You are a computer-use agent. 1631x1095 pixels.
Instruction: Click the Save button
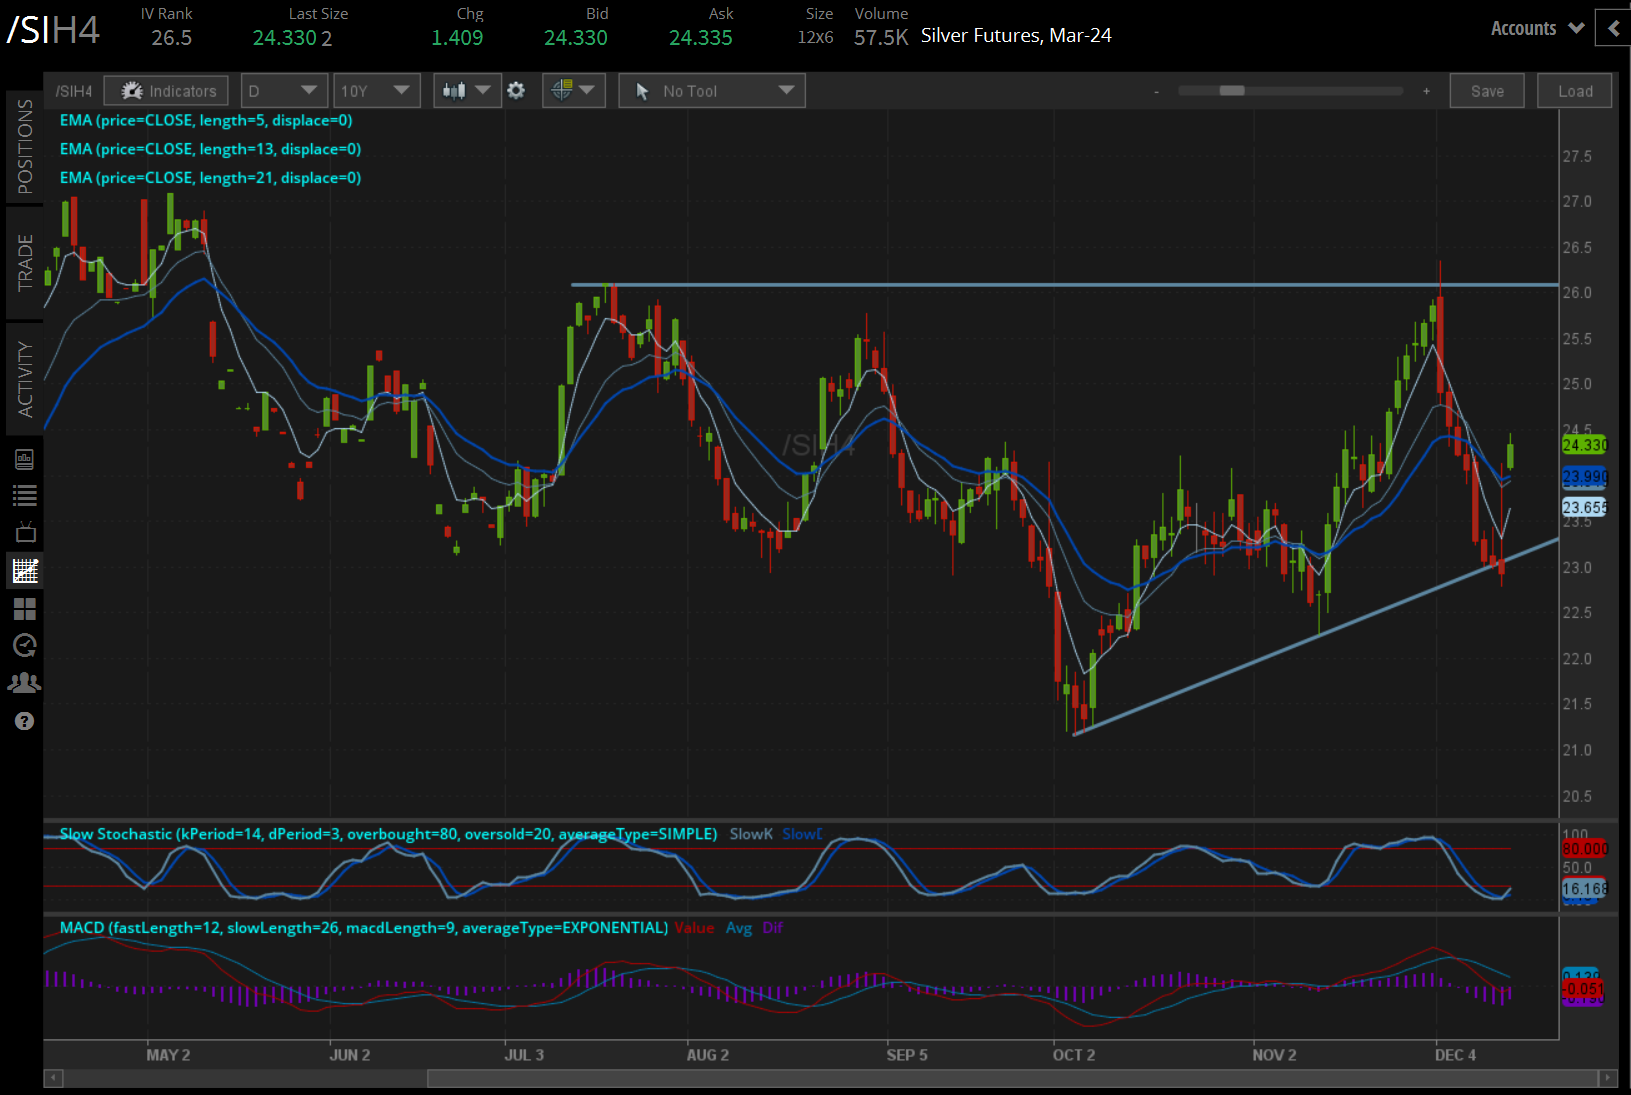point(1486,91)
